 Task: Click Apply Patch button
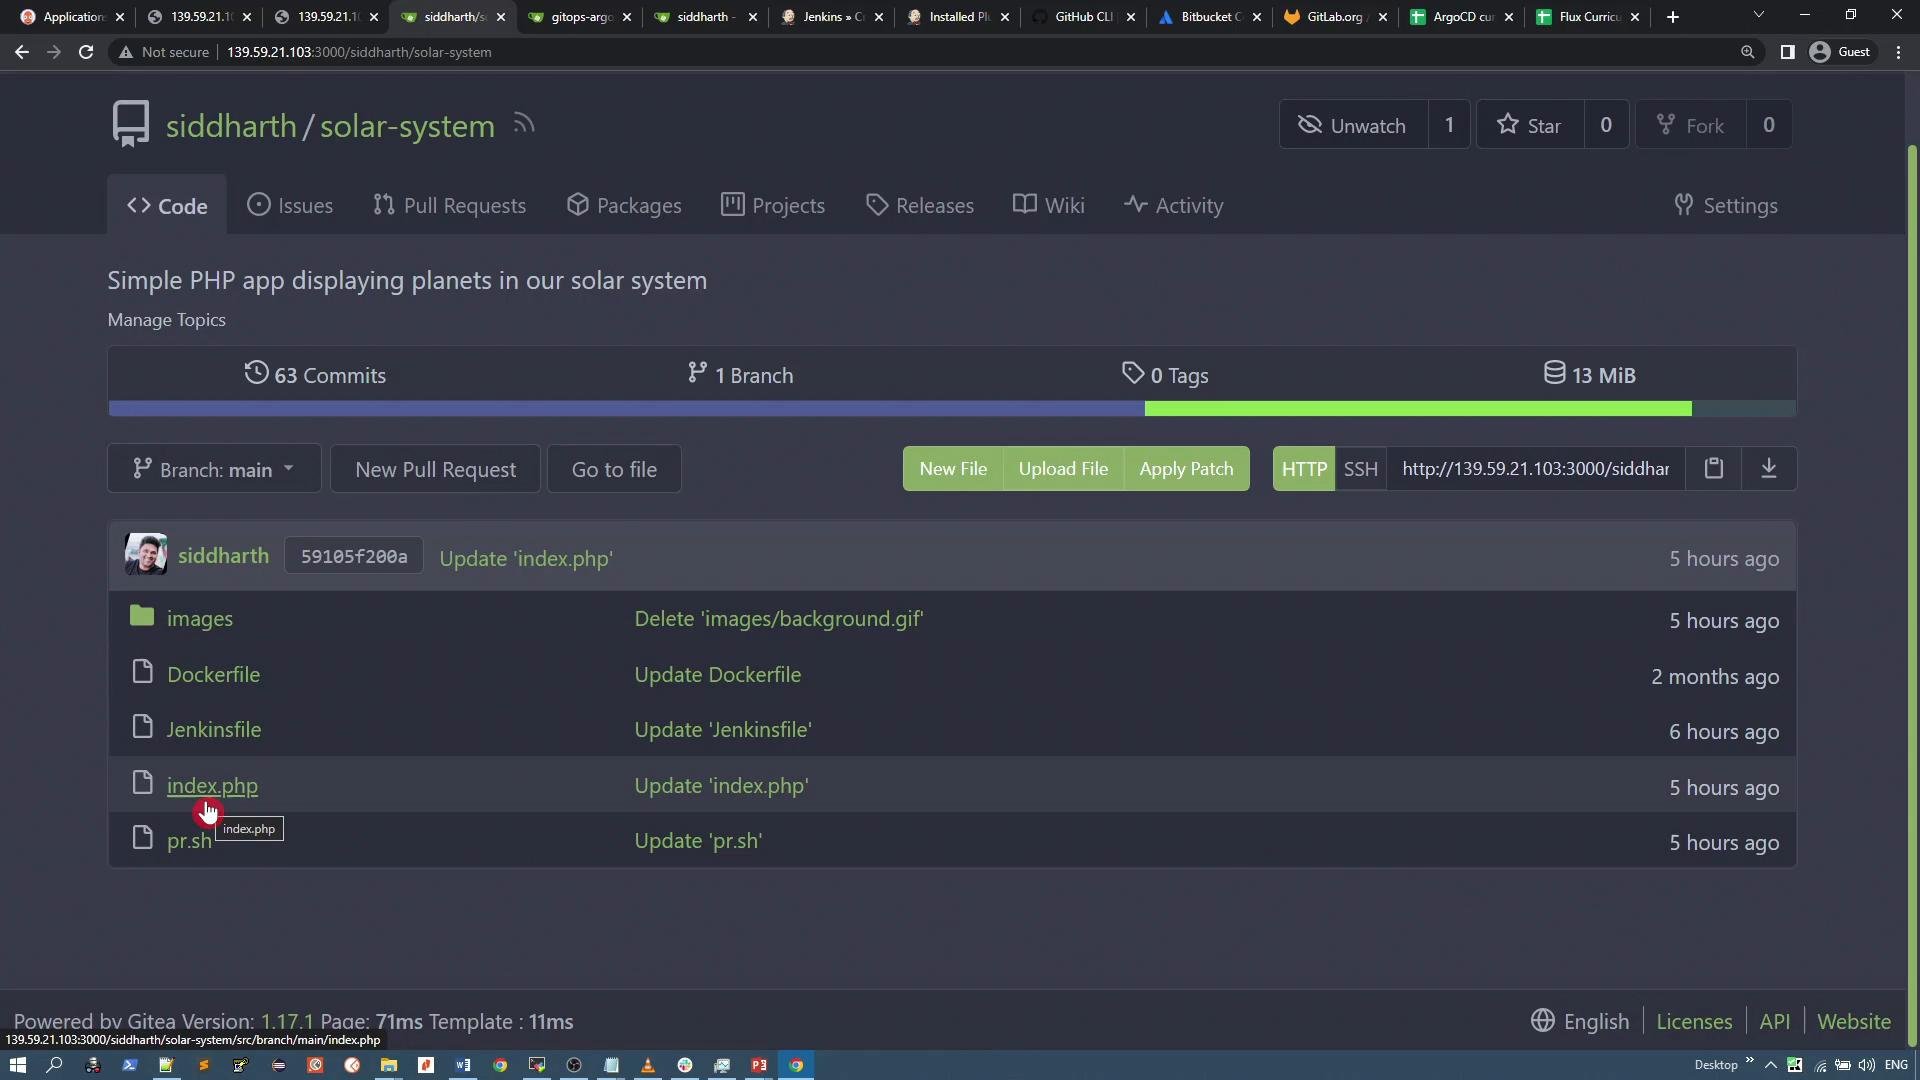[x=1186, y=469]
